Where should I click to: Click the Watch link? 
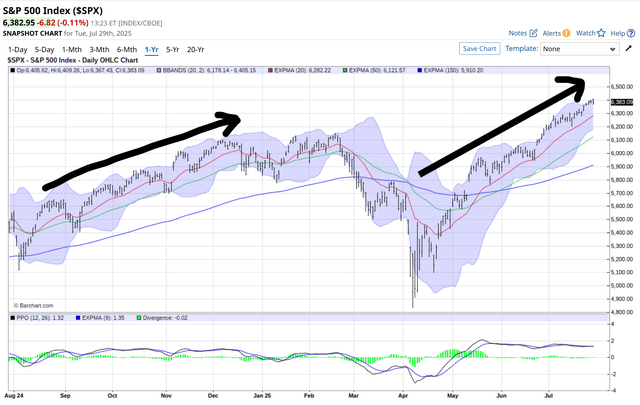[x=586, y=33]
